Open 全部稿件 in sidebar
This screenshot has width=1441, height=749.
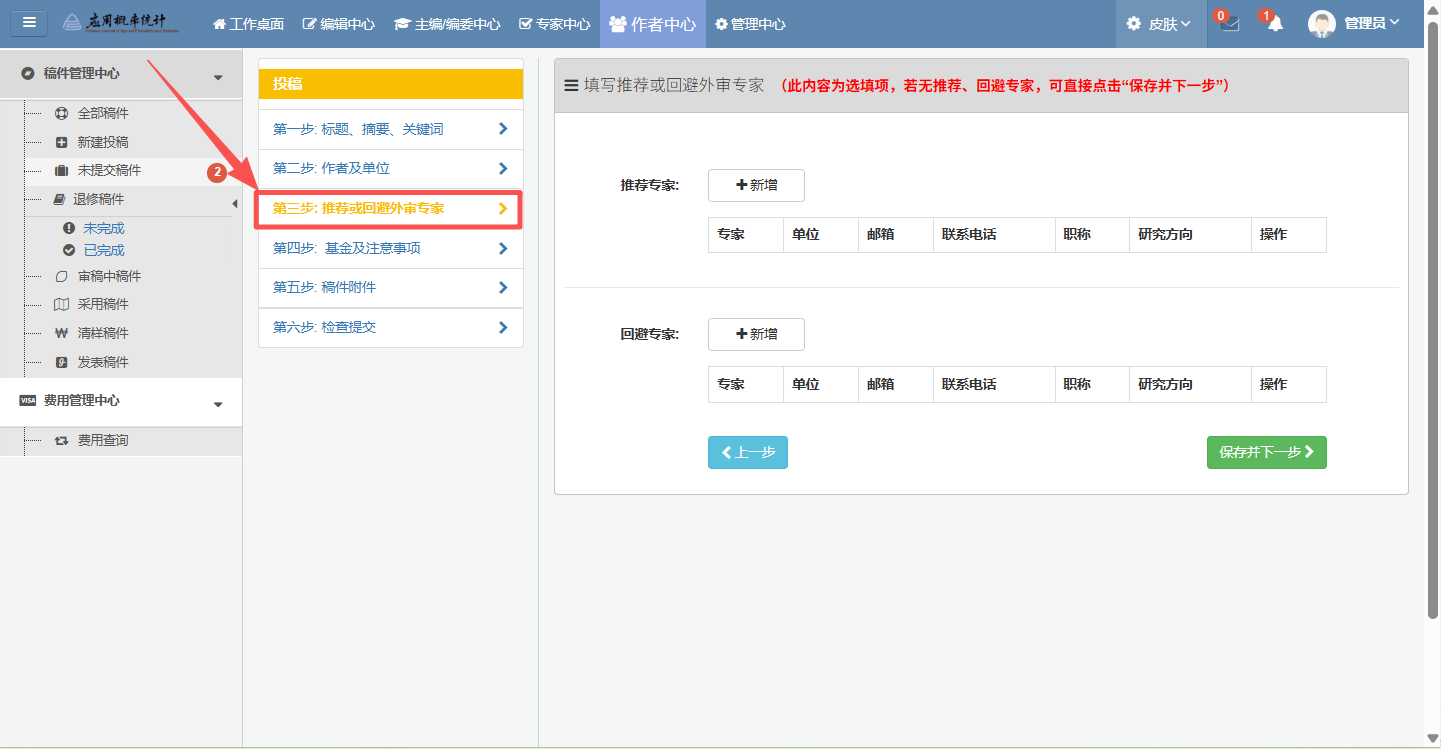[x=103, y=113]
